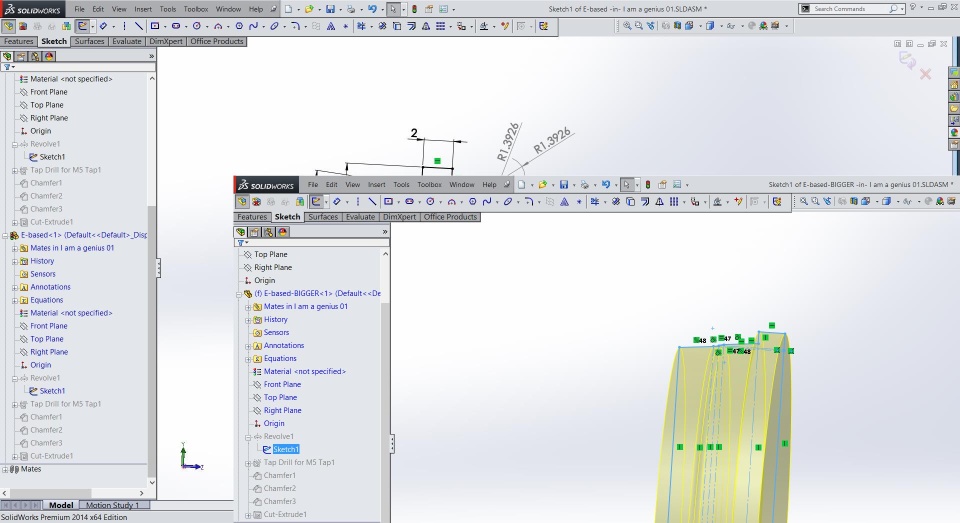Click Rebuild traffic light in E-based window

(414, 9)
